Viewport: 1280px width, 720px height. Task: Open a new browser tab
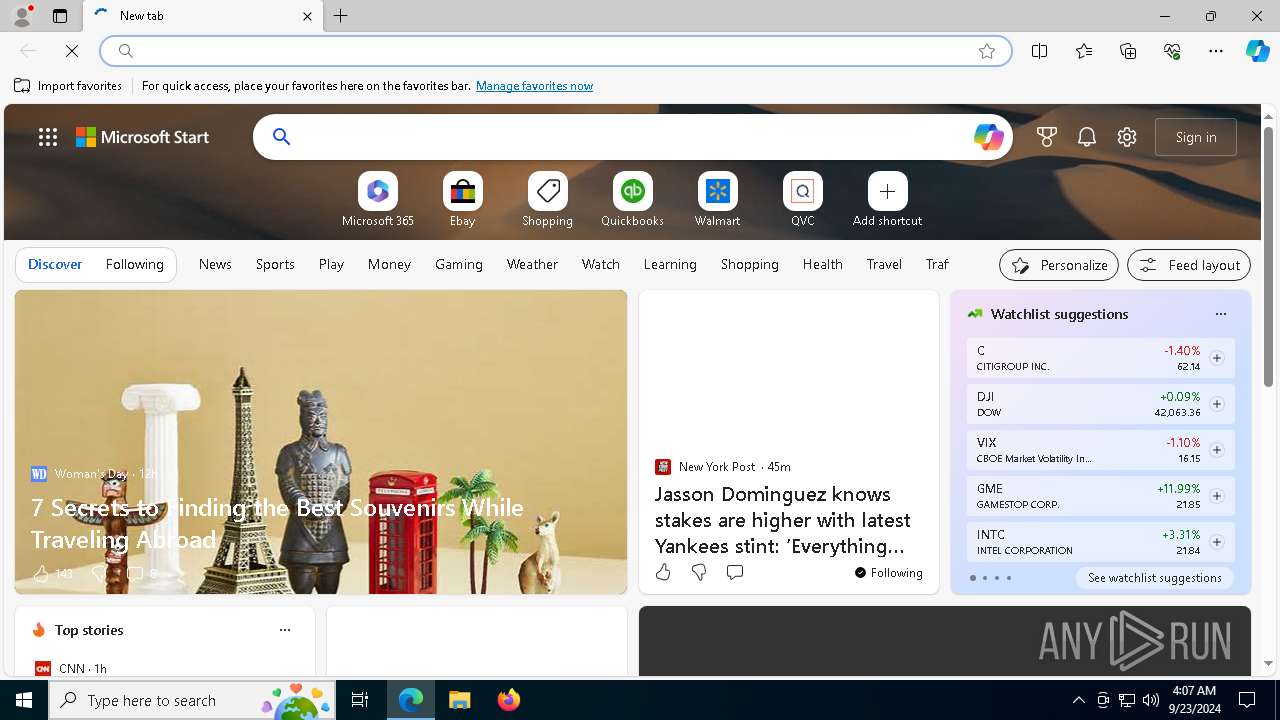pyautogui.click(x=341, y=16)
